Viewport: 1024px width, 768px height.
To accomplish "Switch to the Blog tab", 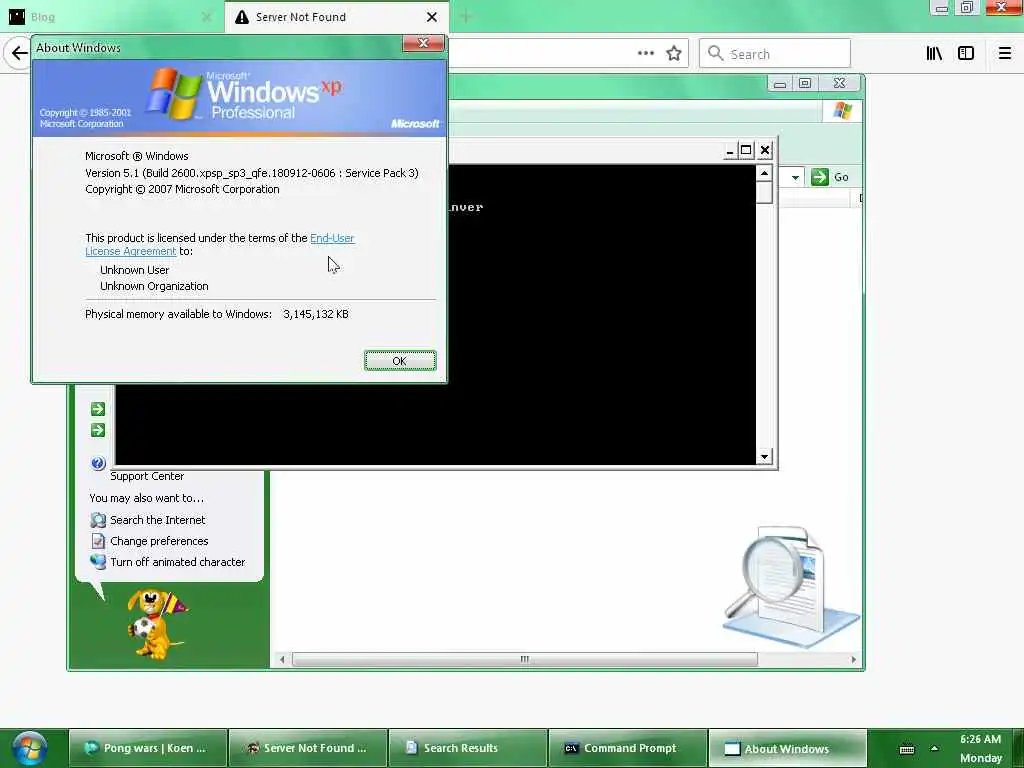I will tap(112, 17).
